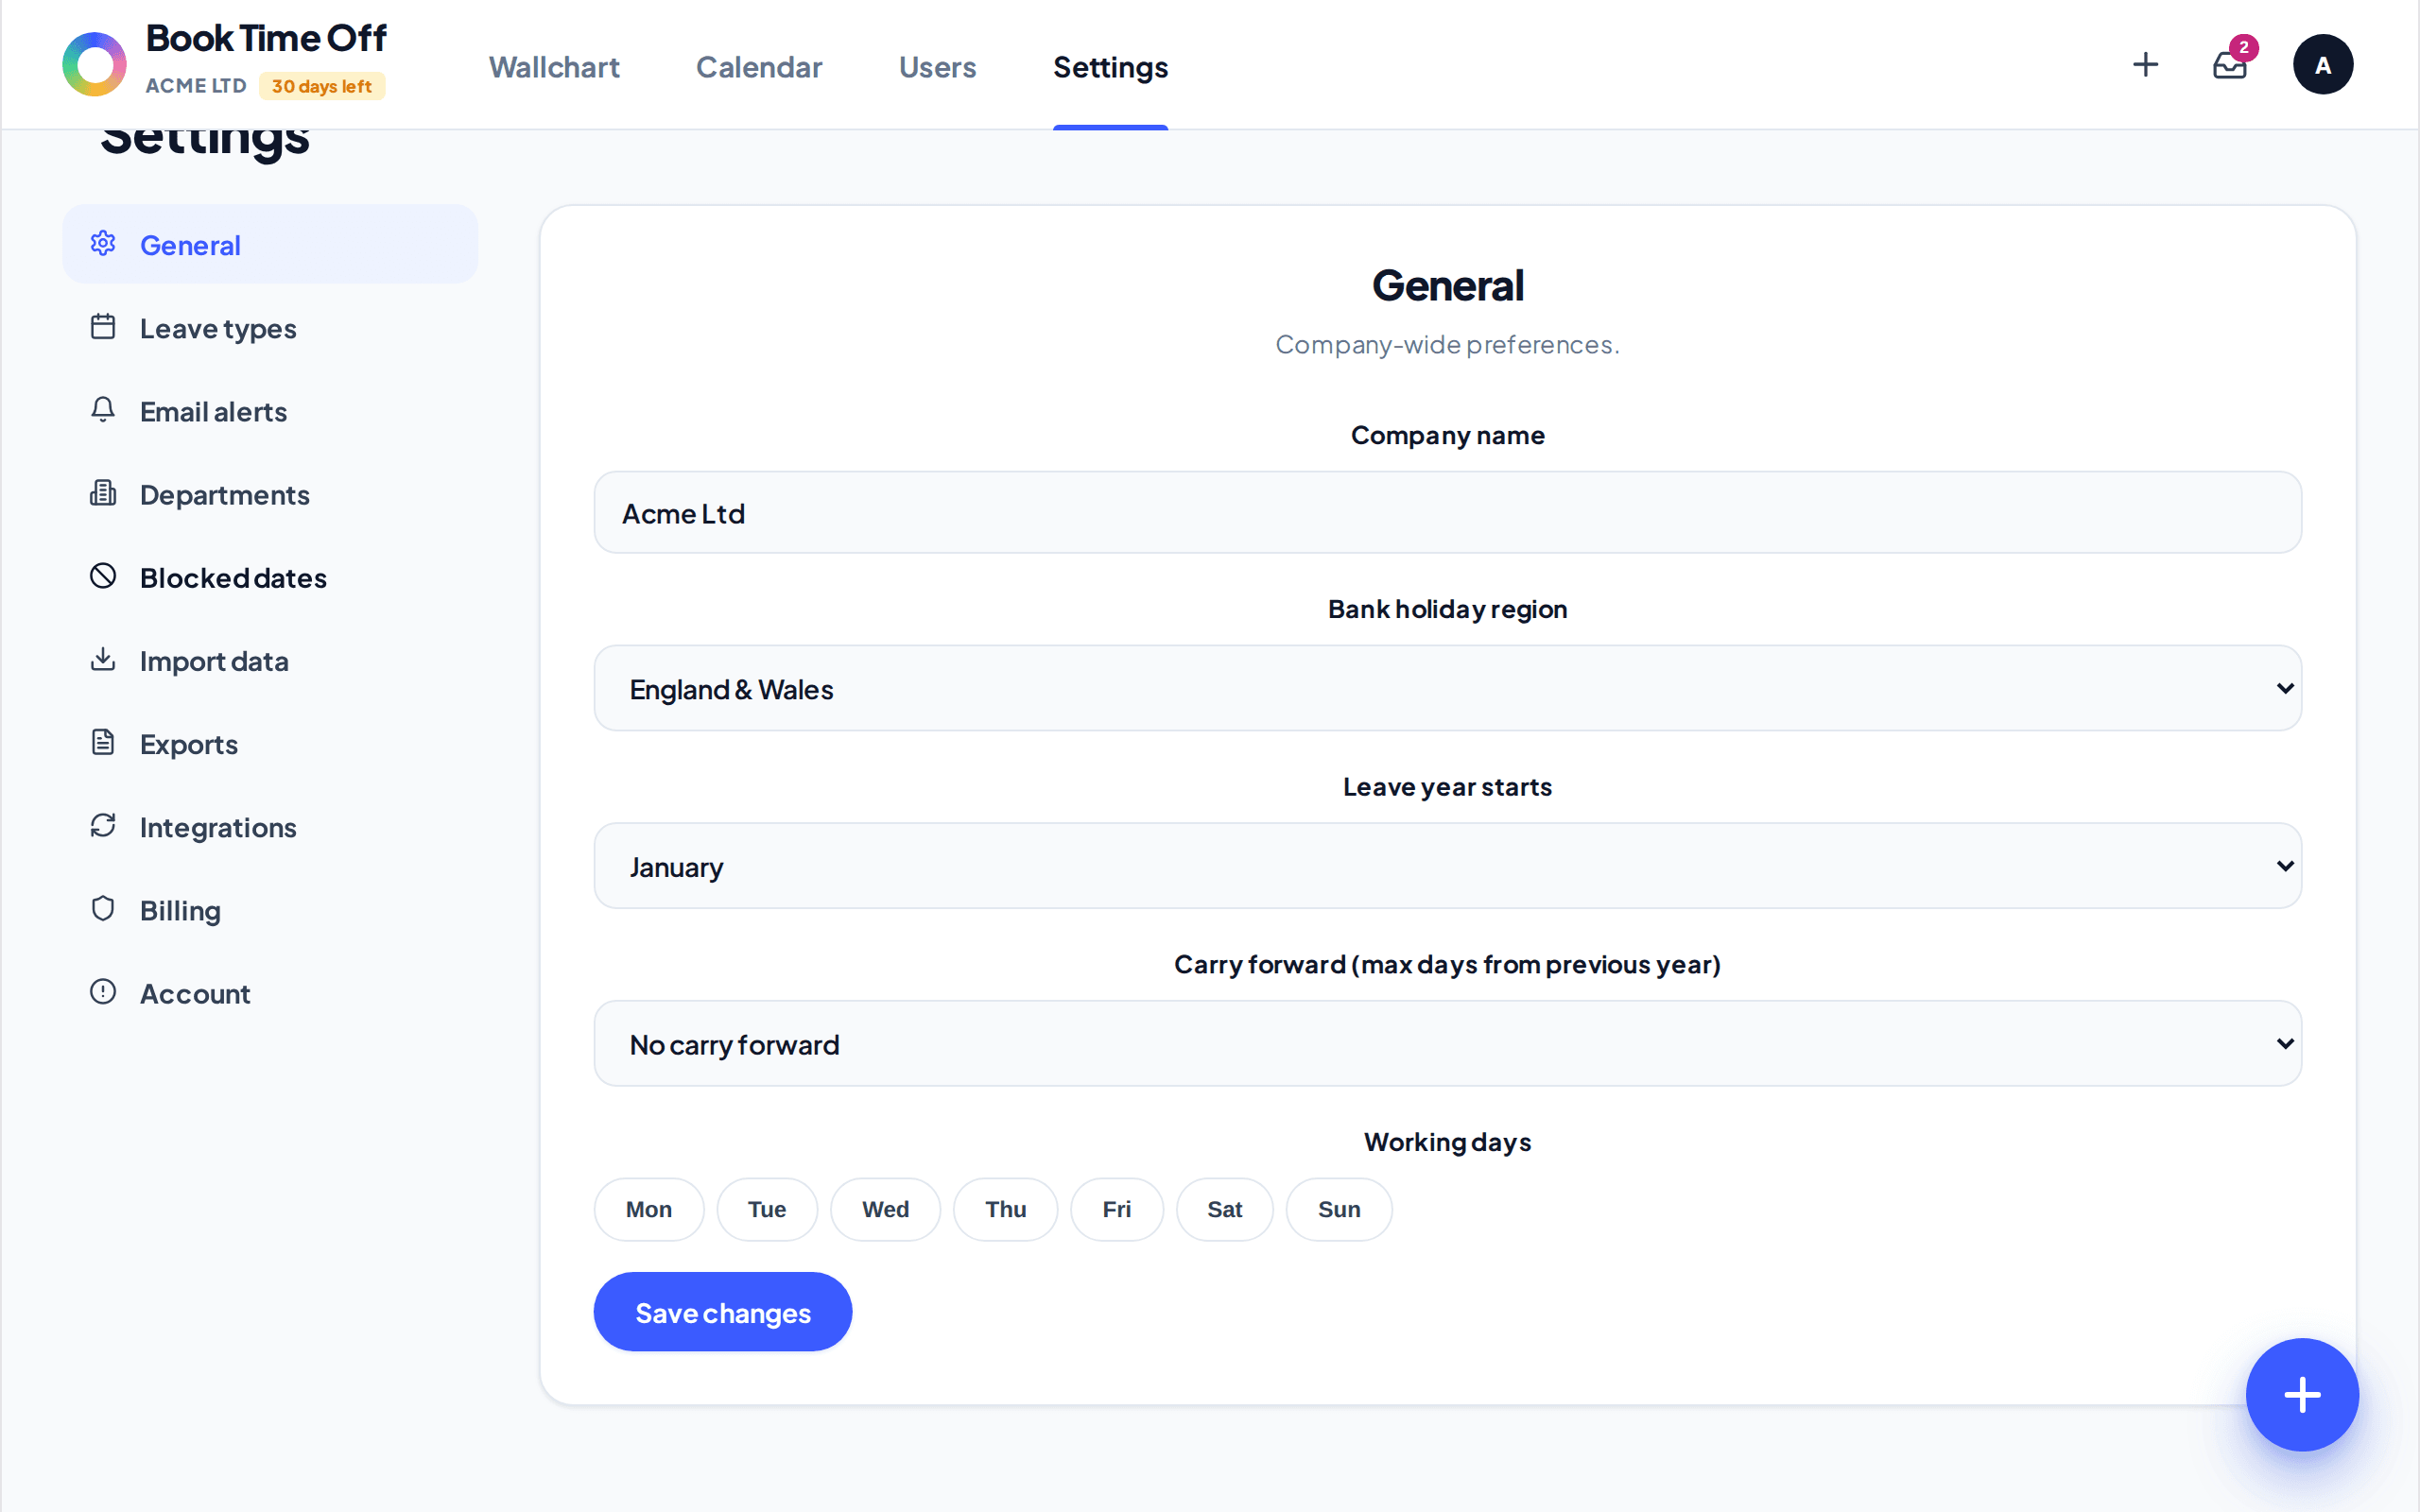Image resolution: width=2420 pixels, height=1512 pixels.
Task: Open Exports settings
Action: click(270, 743)
